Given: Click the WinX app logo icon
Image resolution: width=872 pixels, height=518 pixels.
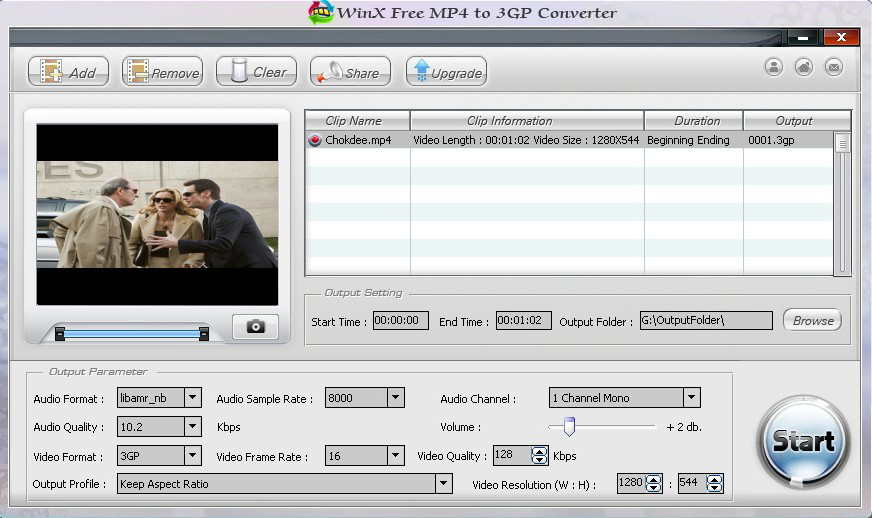Looking at the screenshot, I should [321, 13].
